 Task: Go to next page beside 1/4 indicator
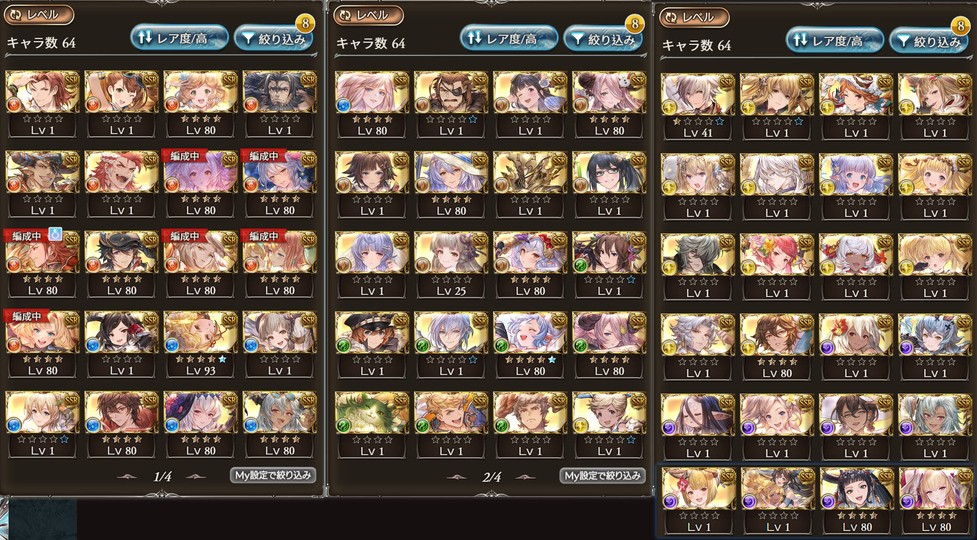tap(197, 477)
